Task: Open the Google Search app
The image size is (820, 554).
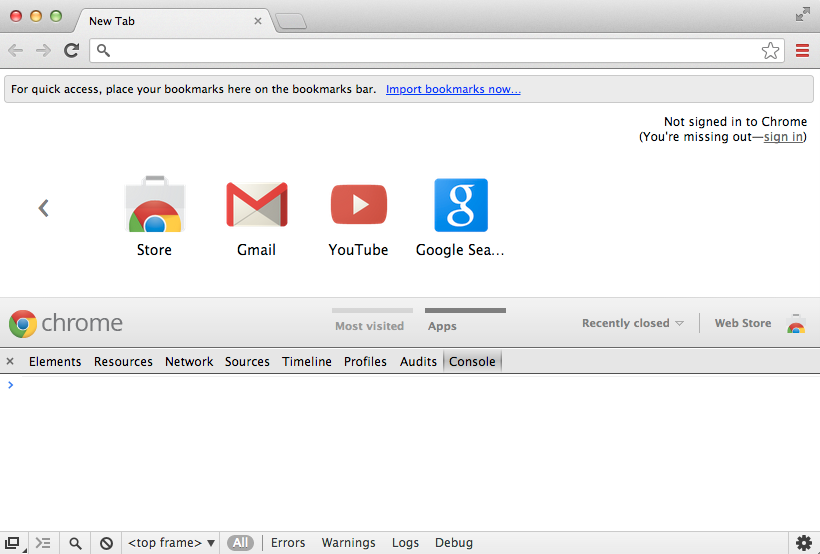Action: 461,218
